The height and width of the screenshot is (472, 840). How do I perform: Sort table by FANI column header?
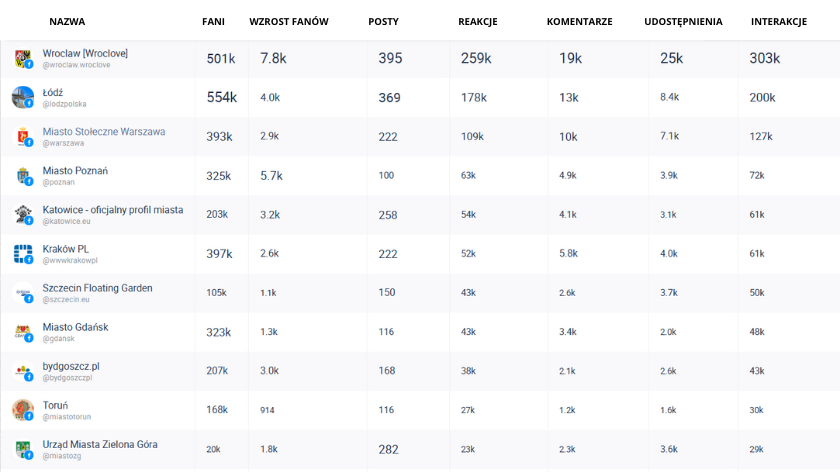pyautogui.click(x=213, y=21)
